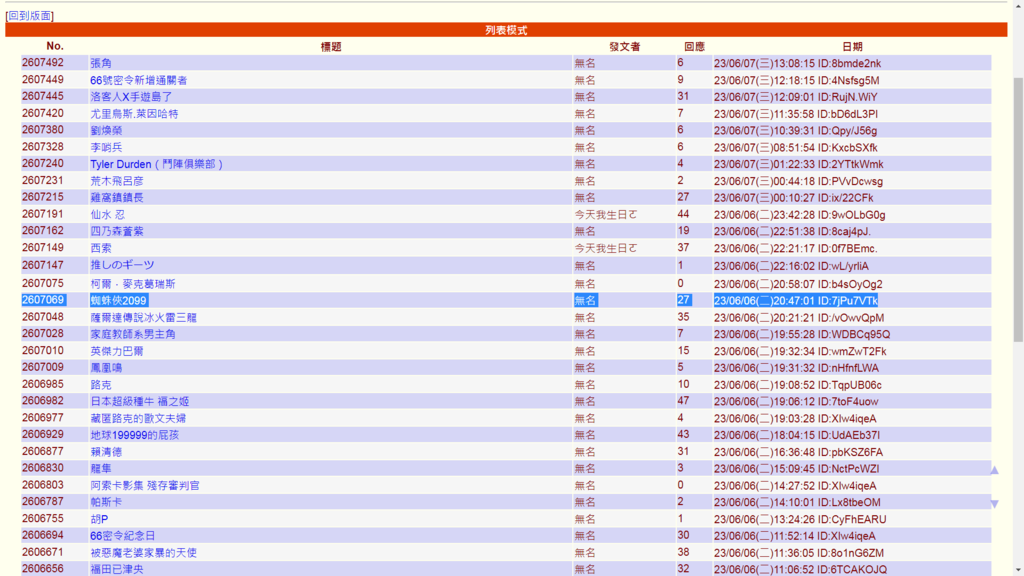Click author 今天我生日ㄛ in row 2607149
Image resolution: width=1024 pixels, height=576 pixels.
(605, 248)
